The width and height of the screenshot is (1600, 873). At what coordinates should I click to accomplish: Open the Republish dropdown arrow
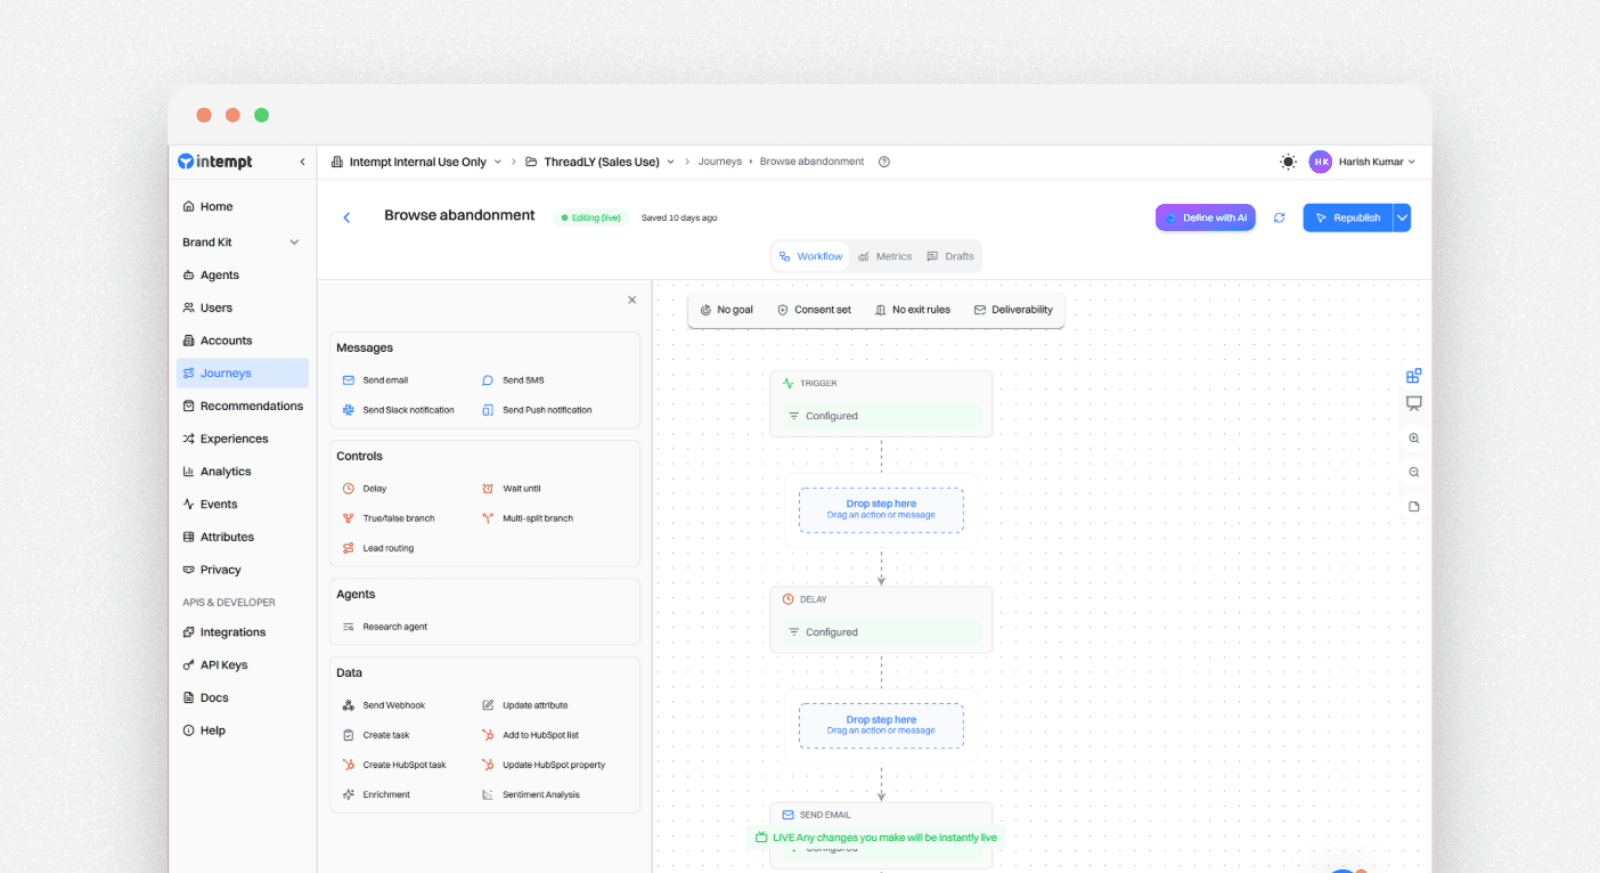point(1402,218)
